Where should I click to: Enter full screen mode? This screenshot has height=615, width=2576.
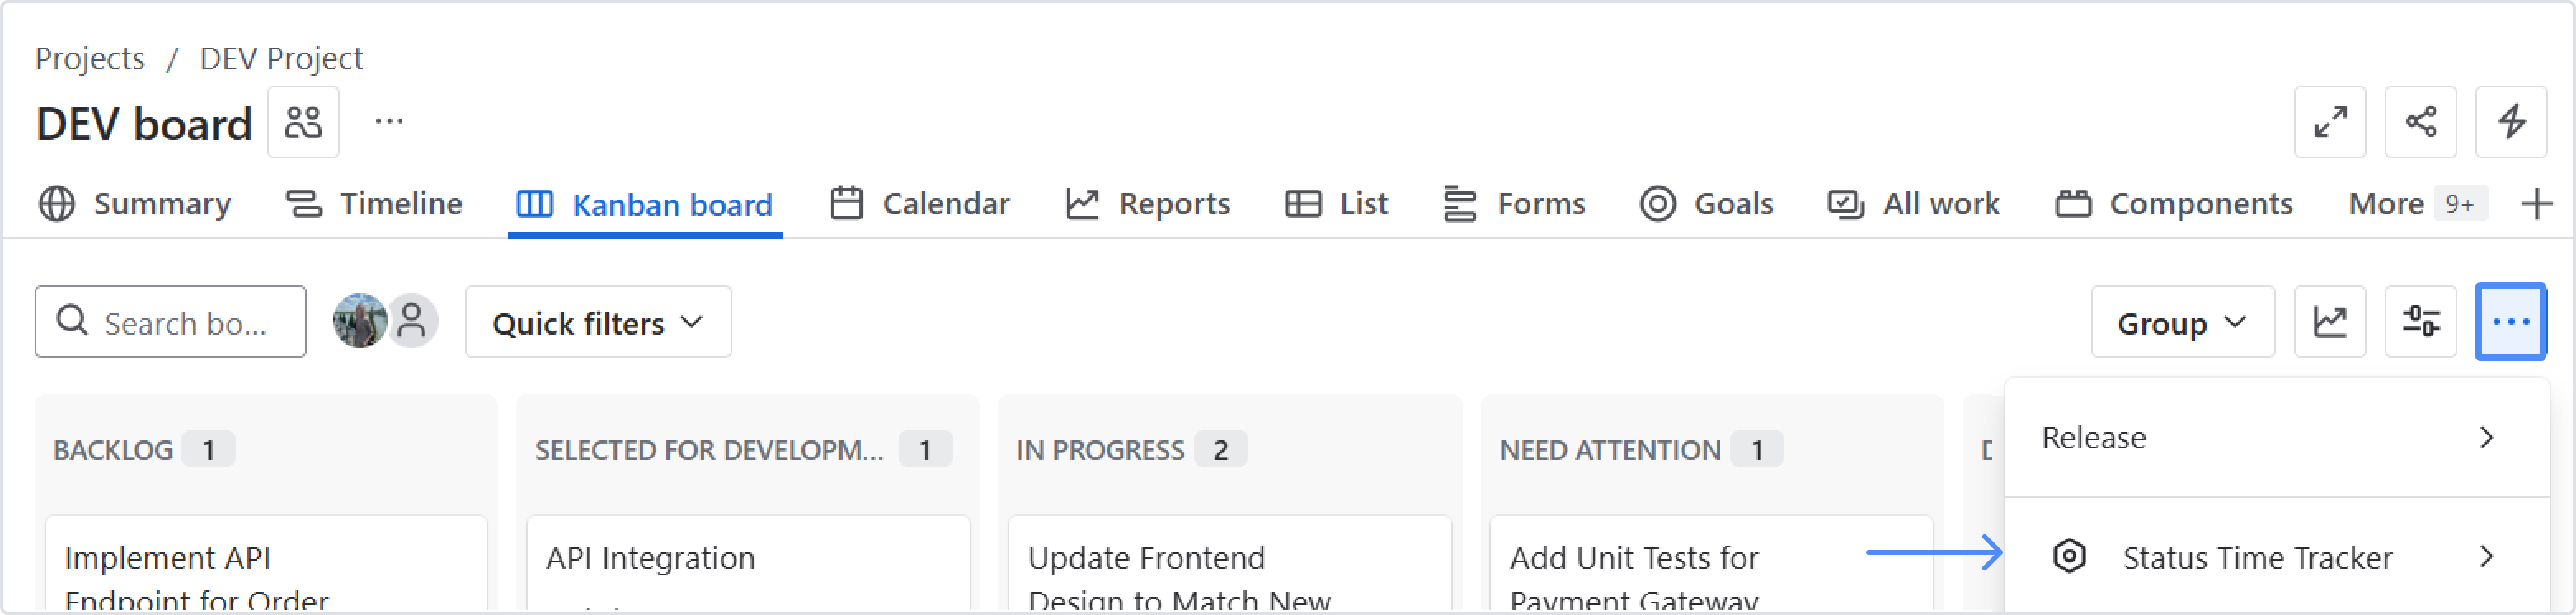[x=2330, y=122]
